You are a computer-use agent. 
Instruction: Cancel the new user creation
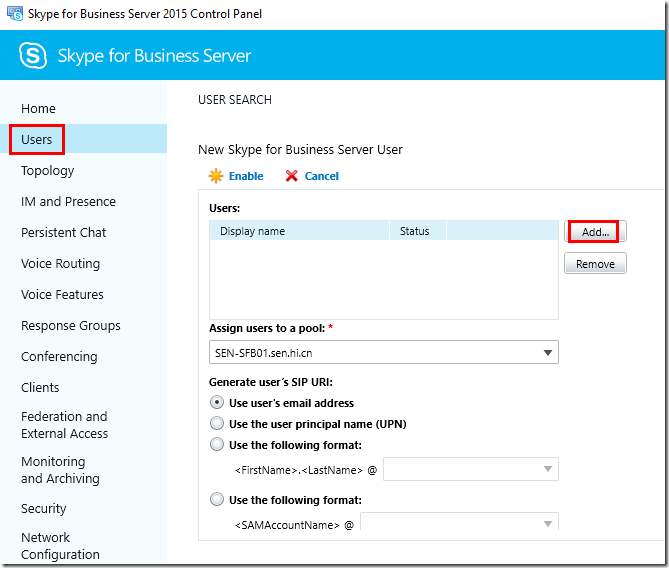coord(321,176)
